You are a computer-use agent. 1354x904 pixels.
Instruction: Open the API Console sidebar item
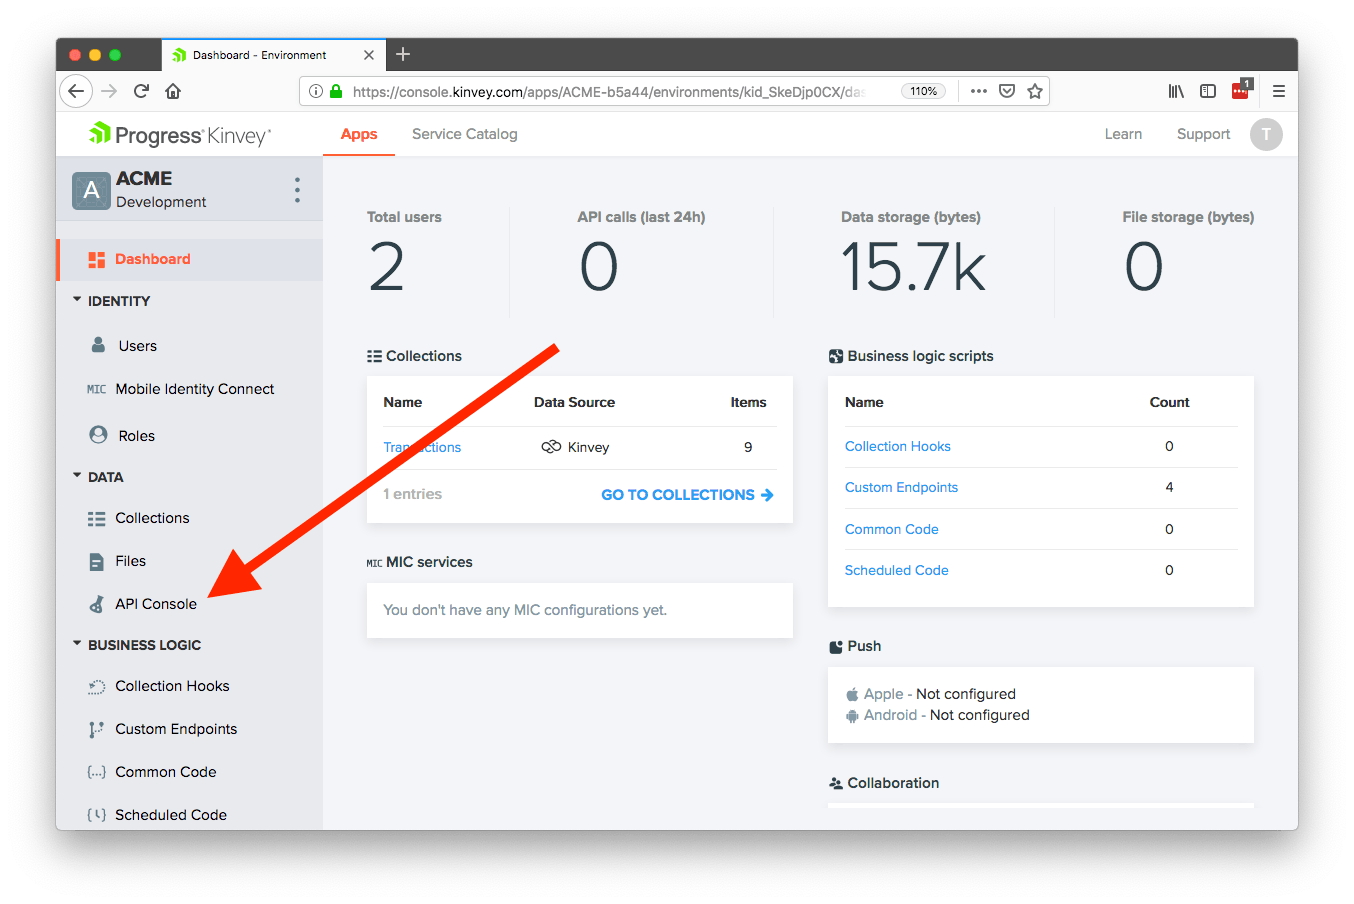pos(155,604)
